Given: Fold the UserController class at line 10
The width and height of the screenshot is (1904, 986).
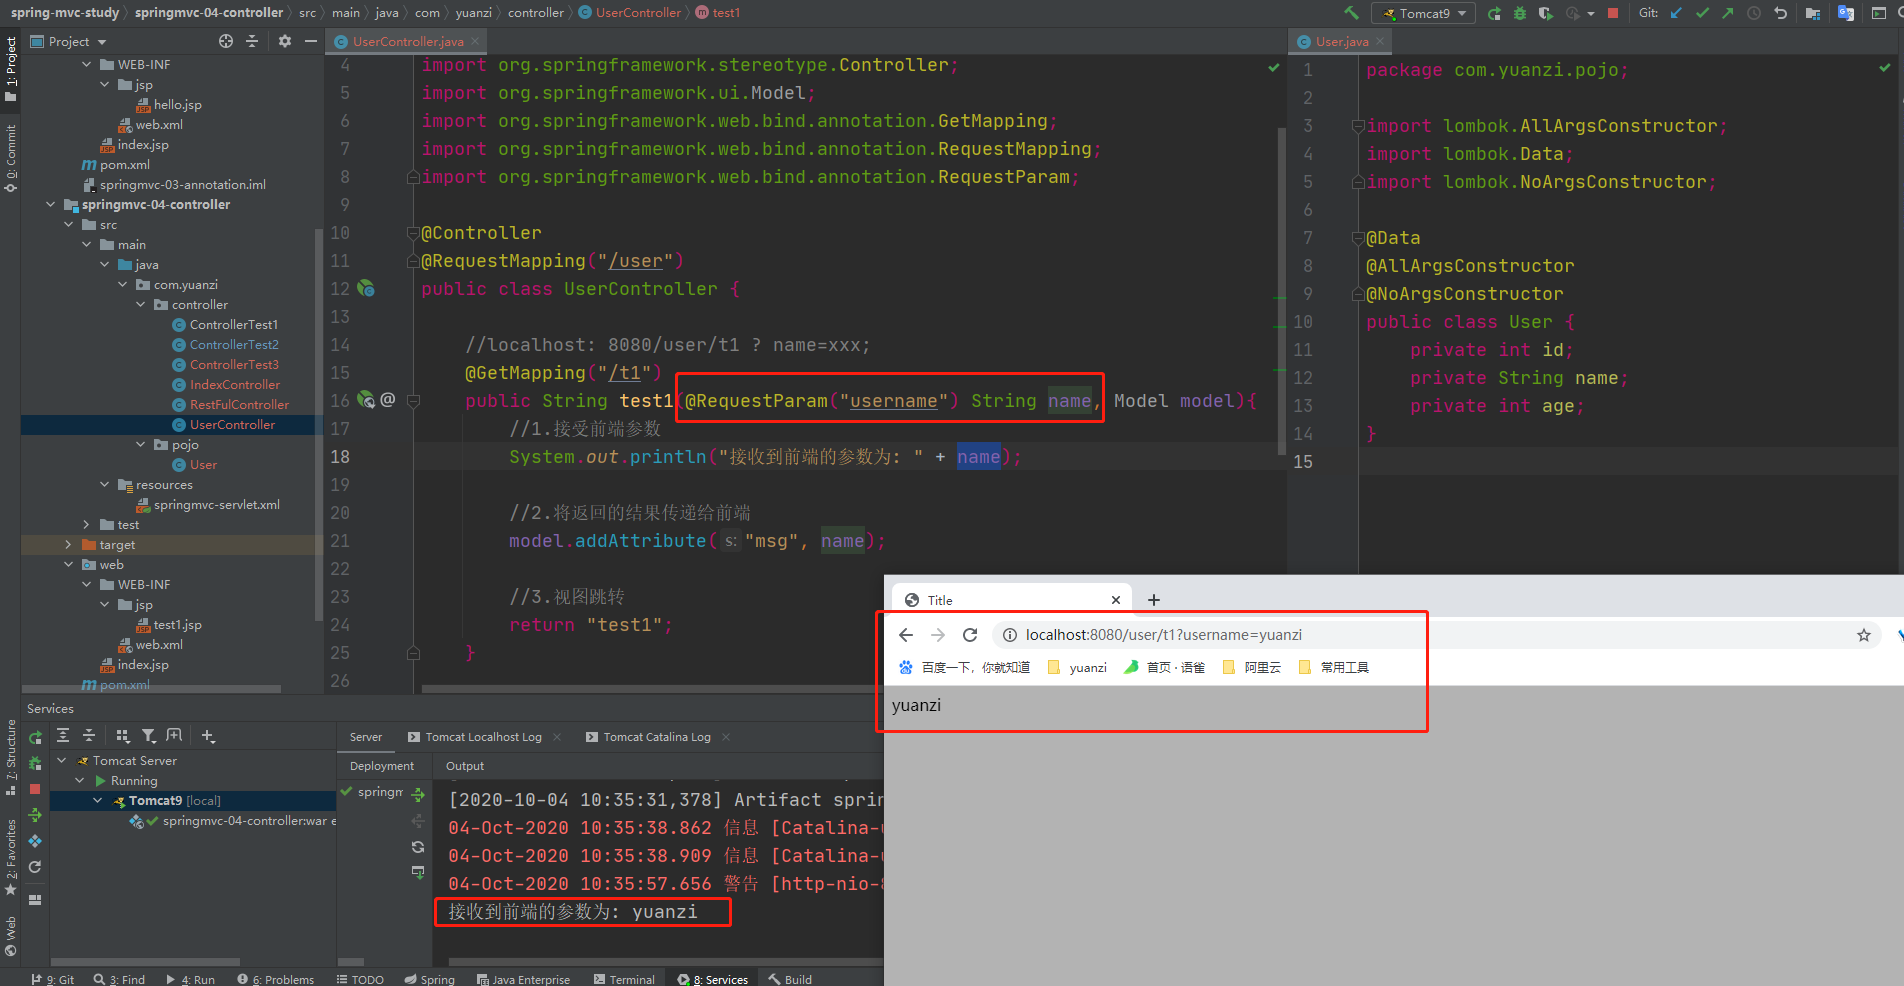Looking at the screenshot, I should click(x=413, y=233).
